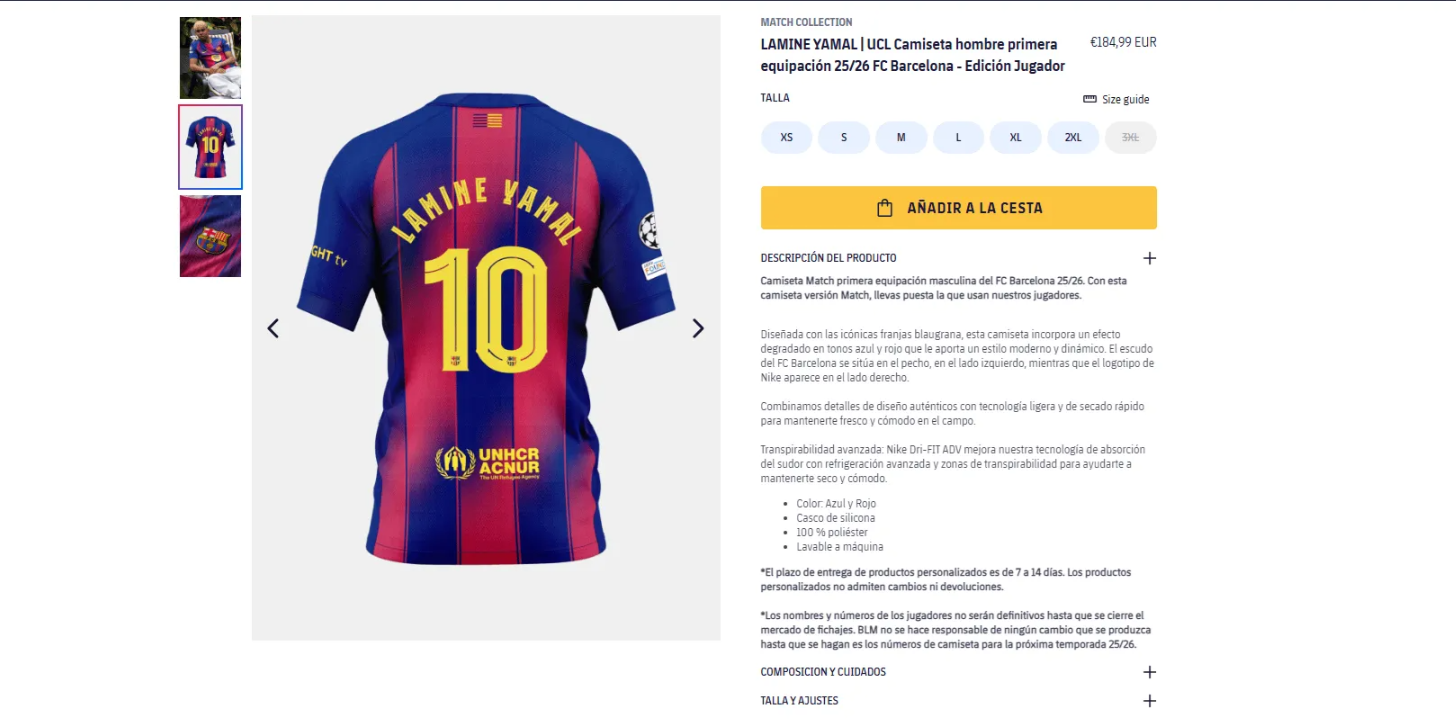Viewport: 1456px width, 728px height.
Task: Choose size 2XL
Action: [1073, 137]
